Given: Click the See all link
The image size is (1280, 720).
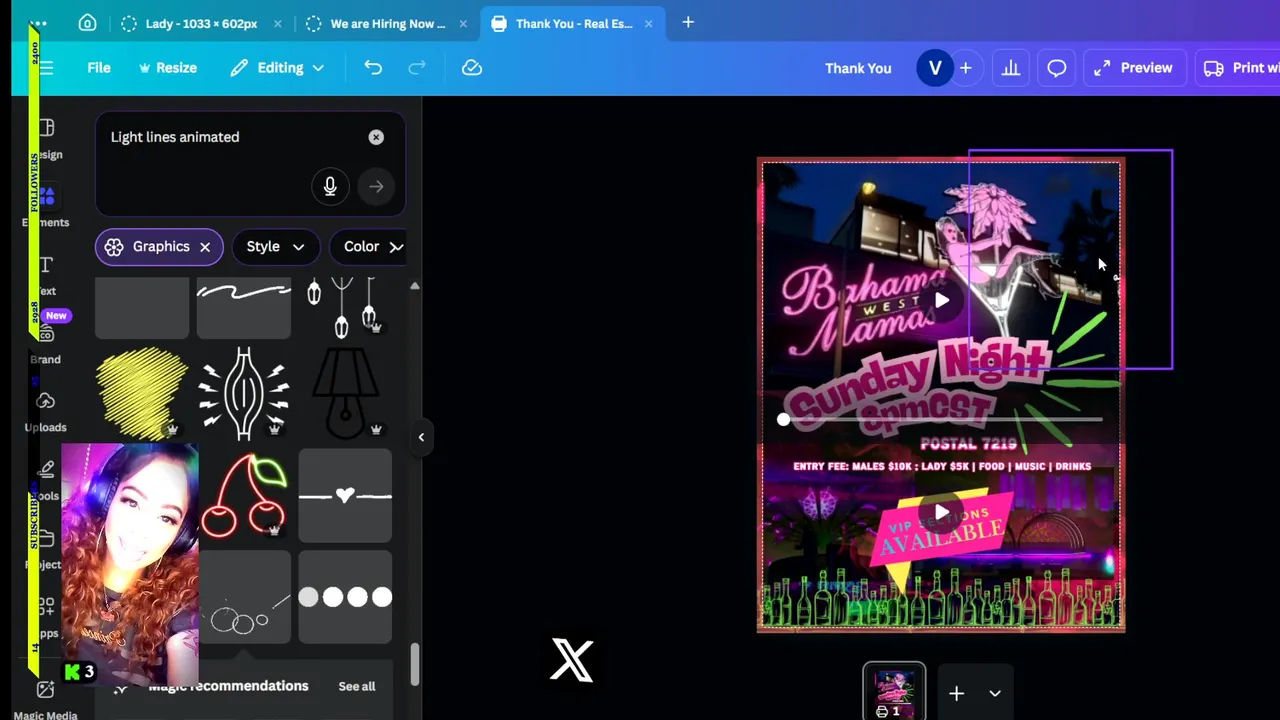Looking at the screenshot, I should coord(357,686).
